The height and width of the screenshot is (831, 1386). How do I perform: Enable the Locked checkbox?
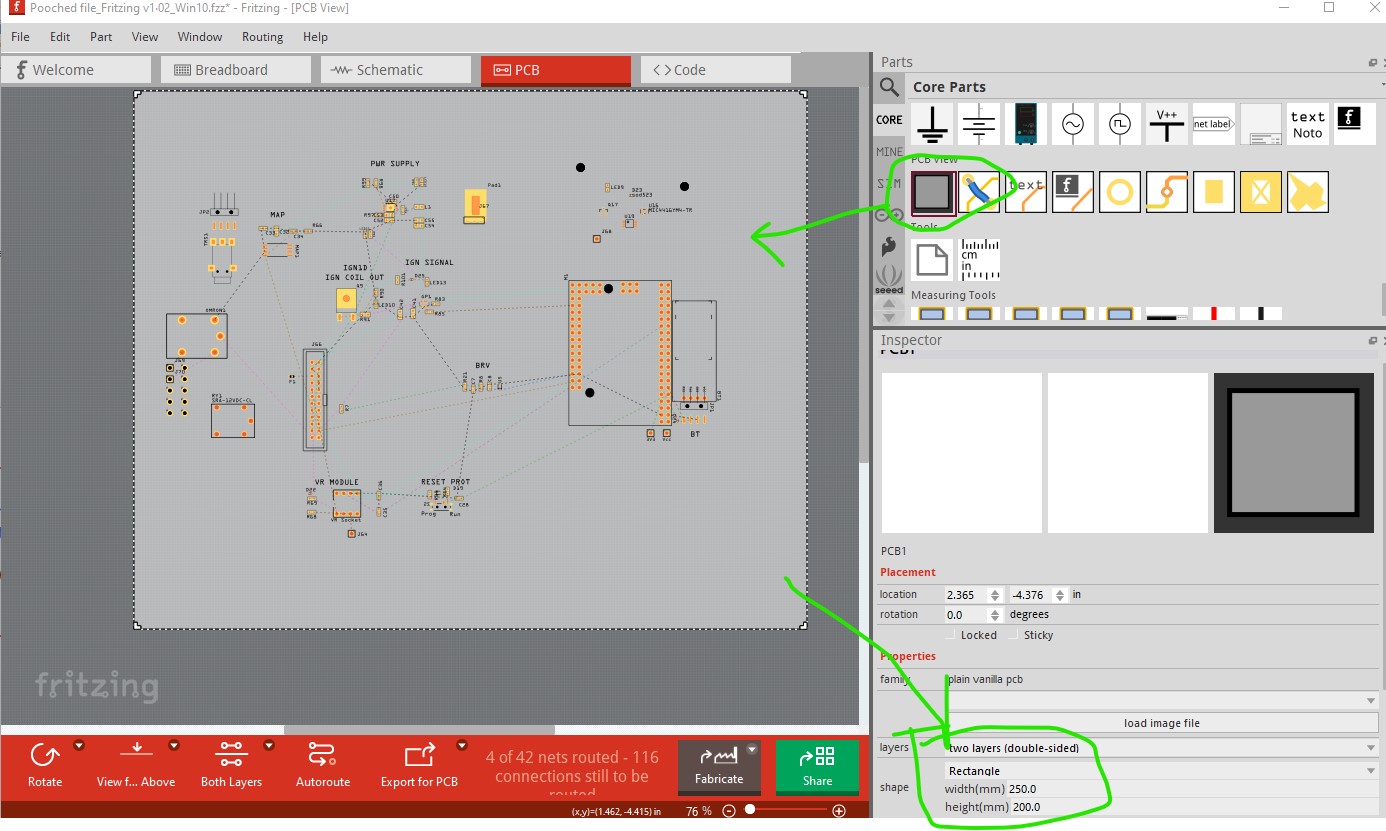951,635
